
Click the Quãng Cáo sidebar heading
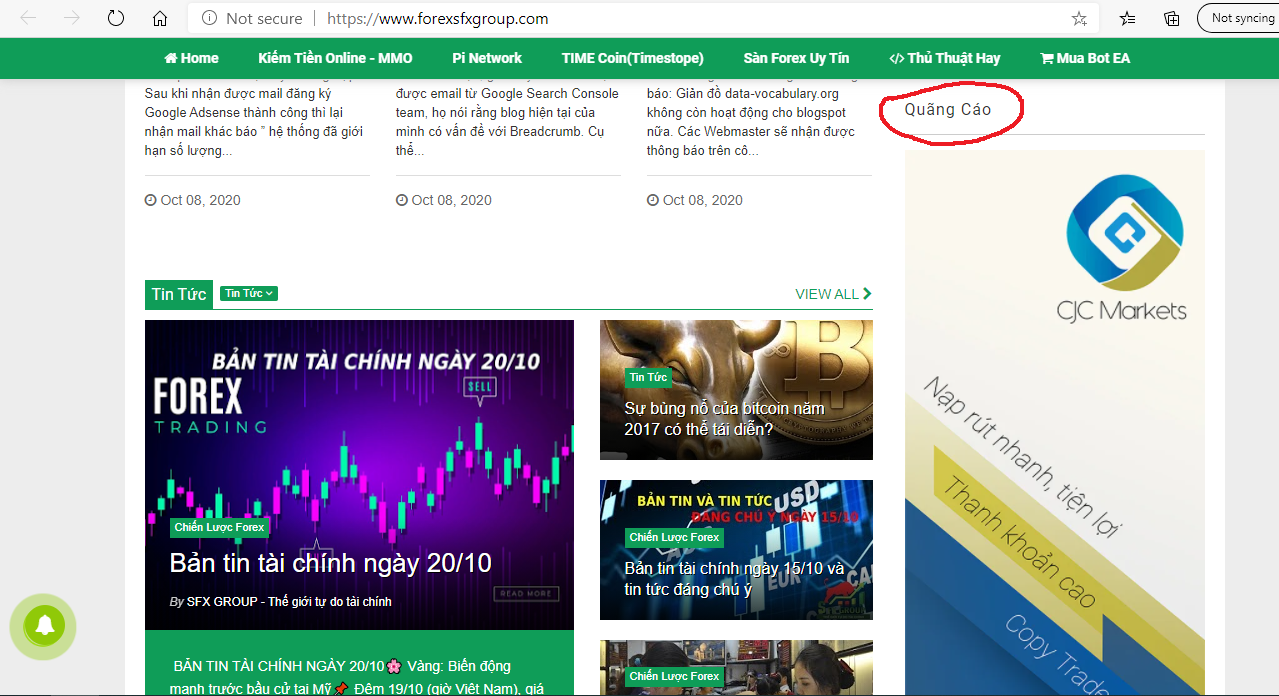click(948, 109)
